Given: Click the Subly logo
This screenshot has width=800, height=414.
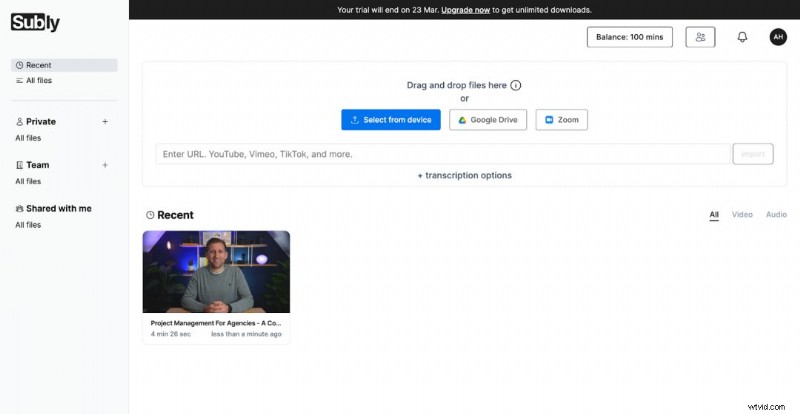Looking at the screenshot, I should point(35,22).
